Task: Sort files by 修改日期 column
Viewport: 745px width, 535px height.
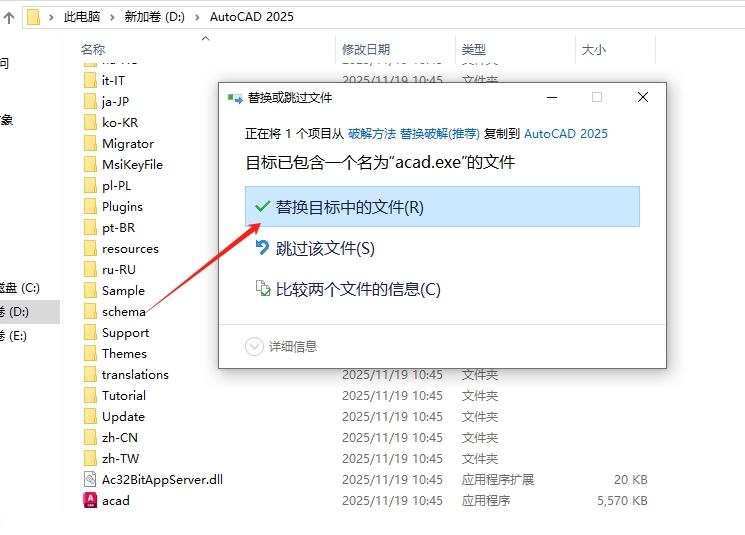Action: (366, 49)
